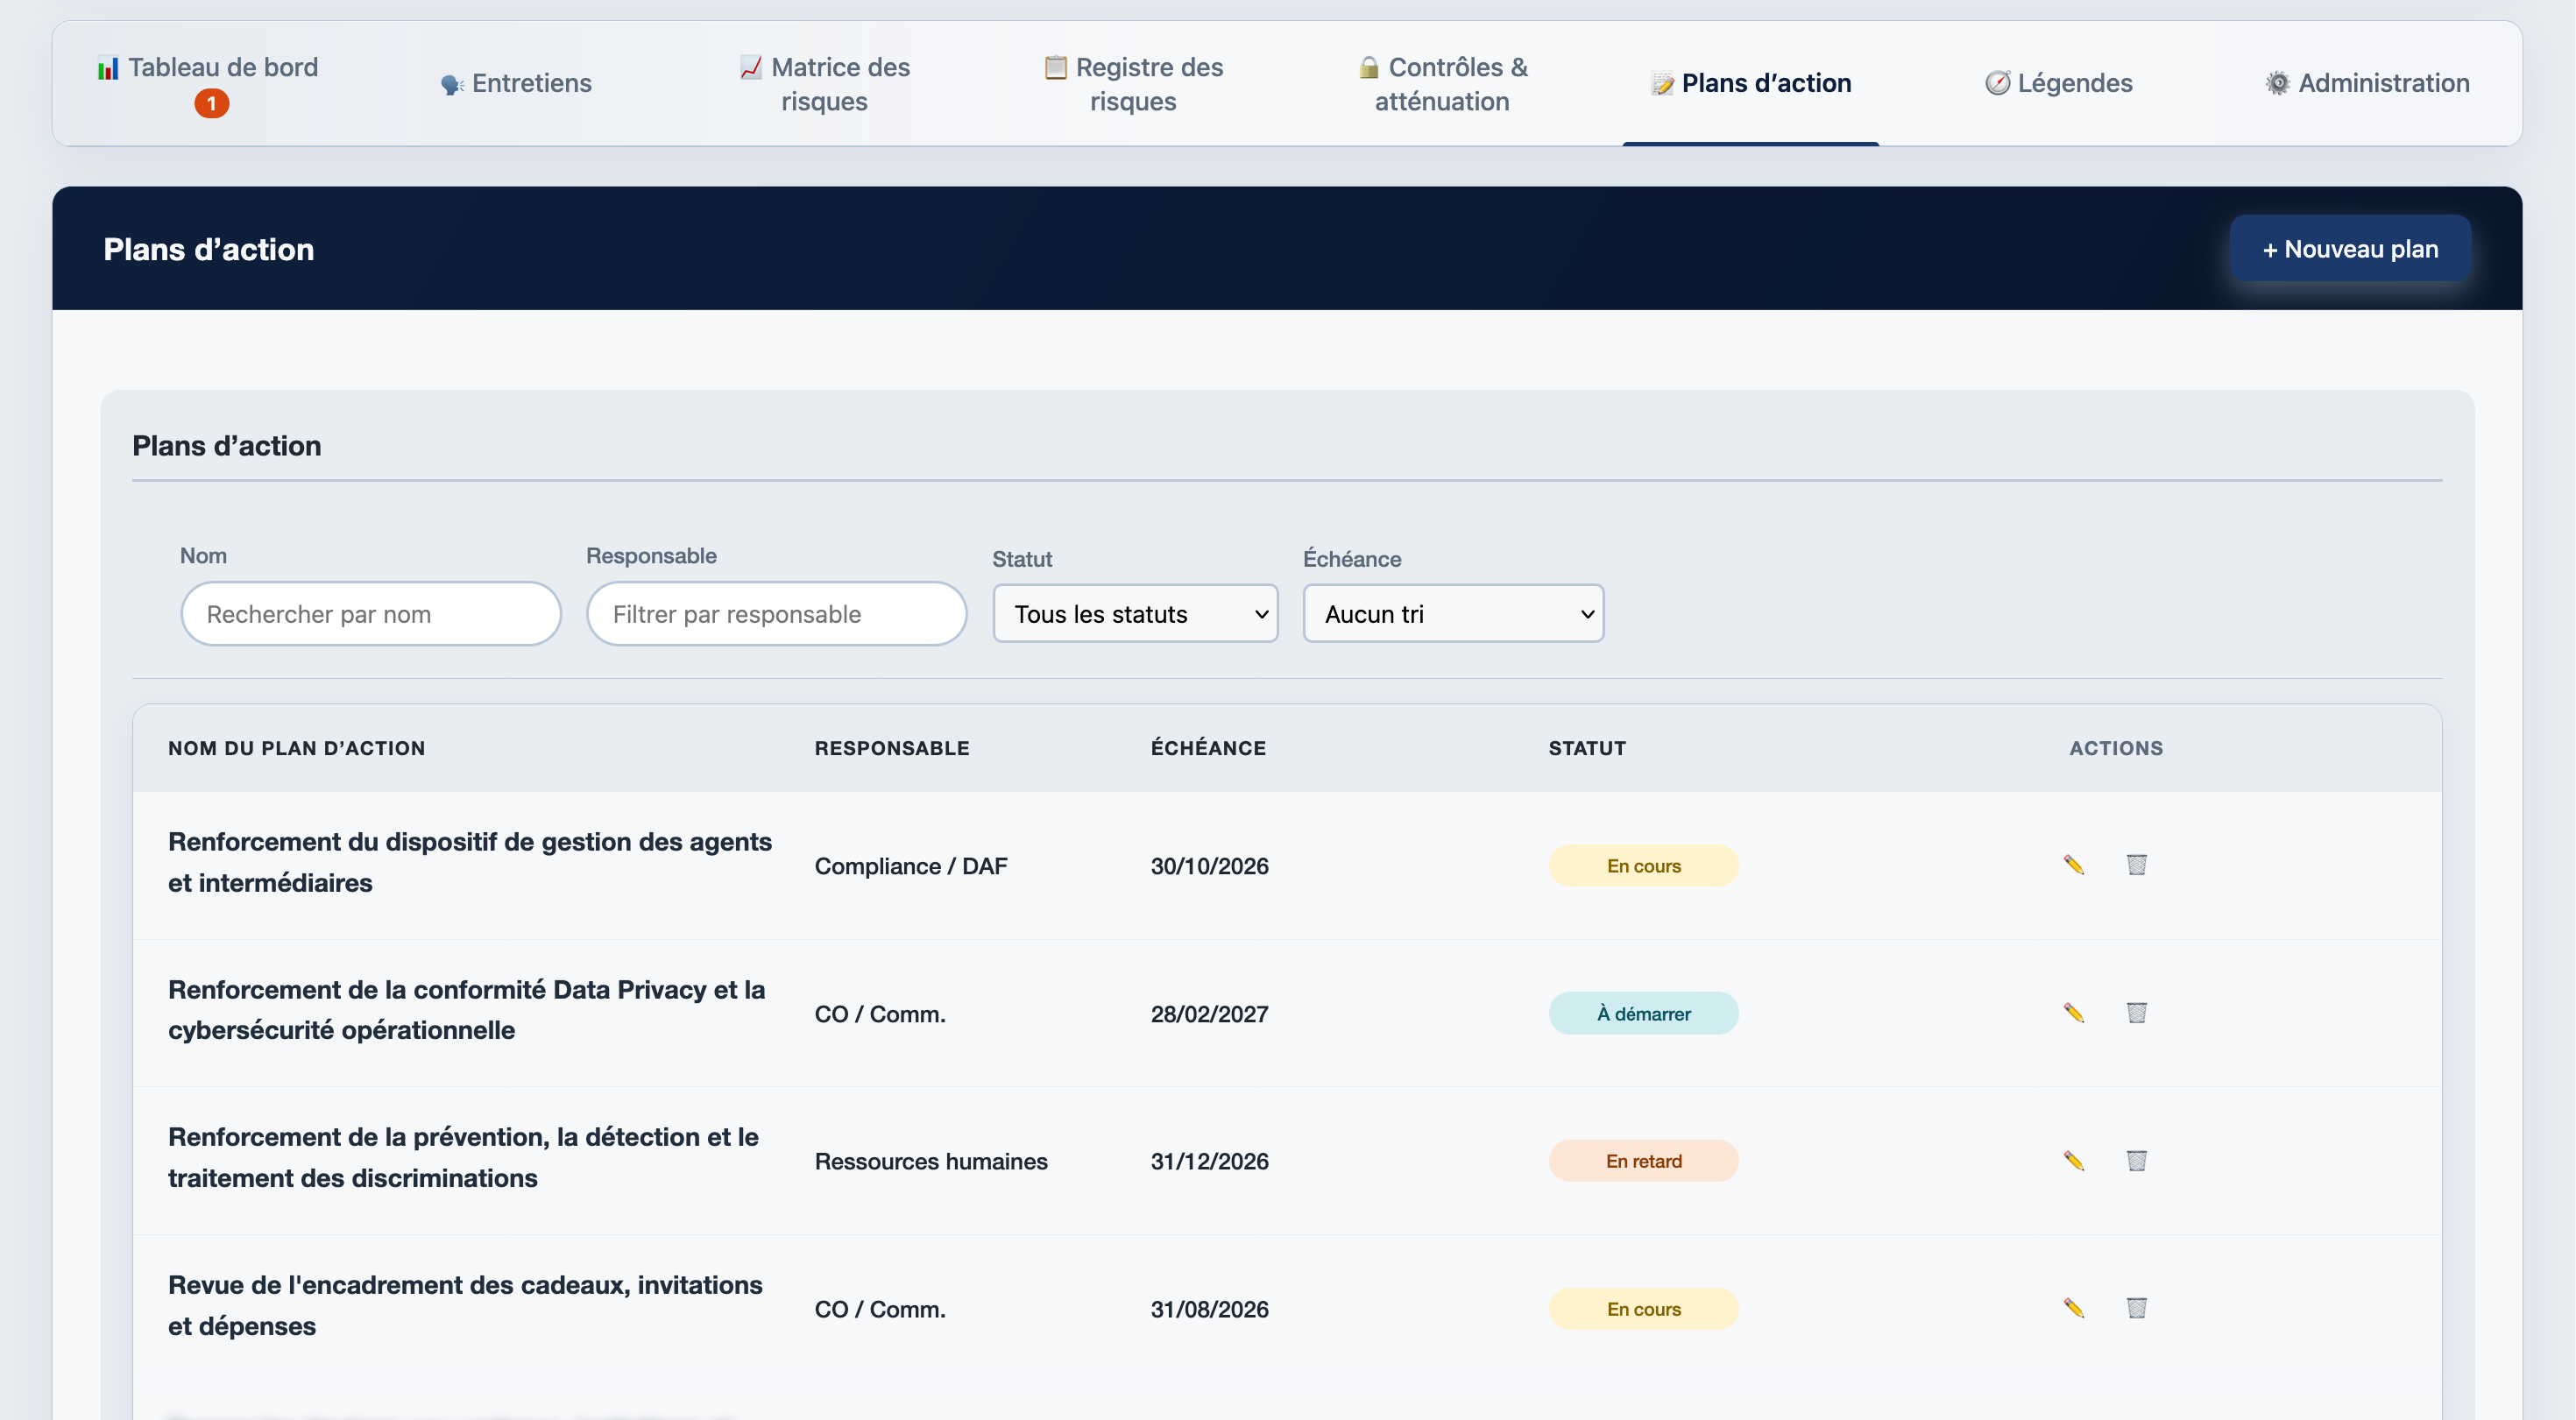
Task: Focus the Filtrer par responsable field
Action: click(x=777, y=613)
